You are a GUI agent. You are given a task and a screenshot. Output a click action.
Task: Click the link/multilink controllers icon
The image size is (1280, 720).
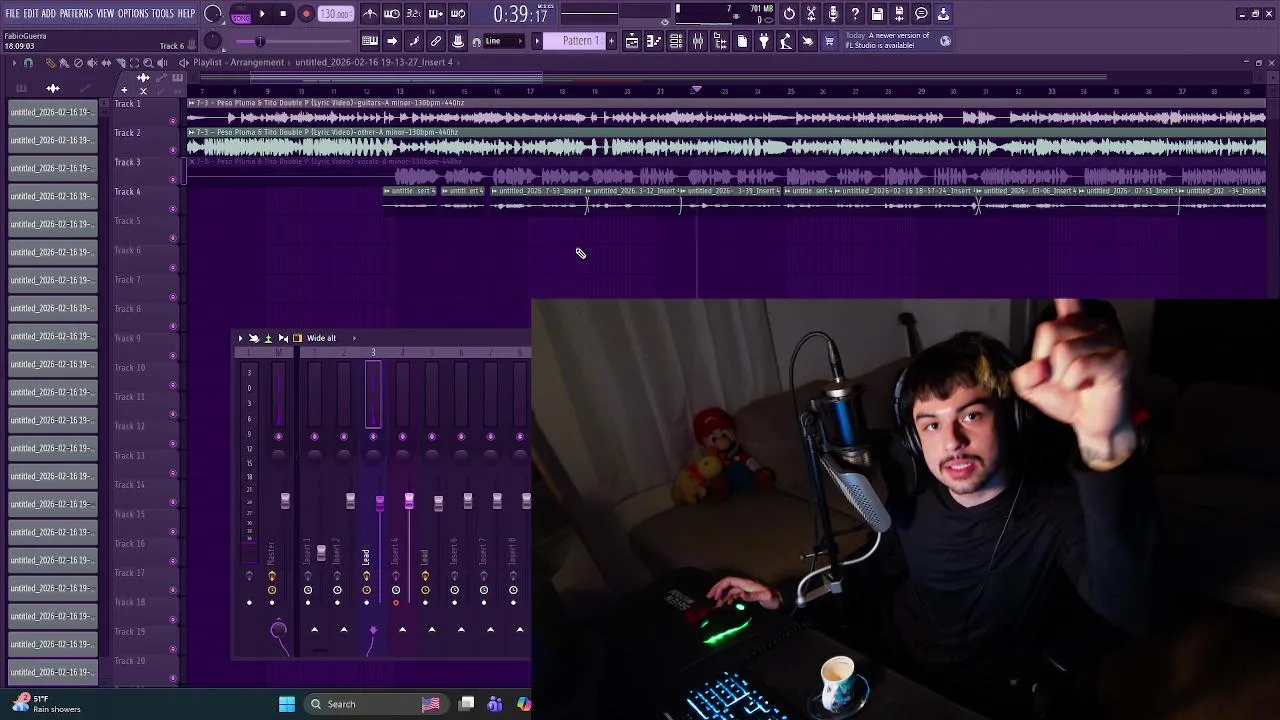click(x=436, y=41)
